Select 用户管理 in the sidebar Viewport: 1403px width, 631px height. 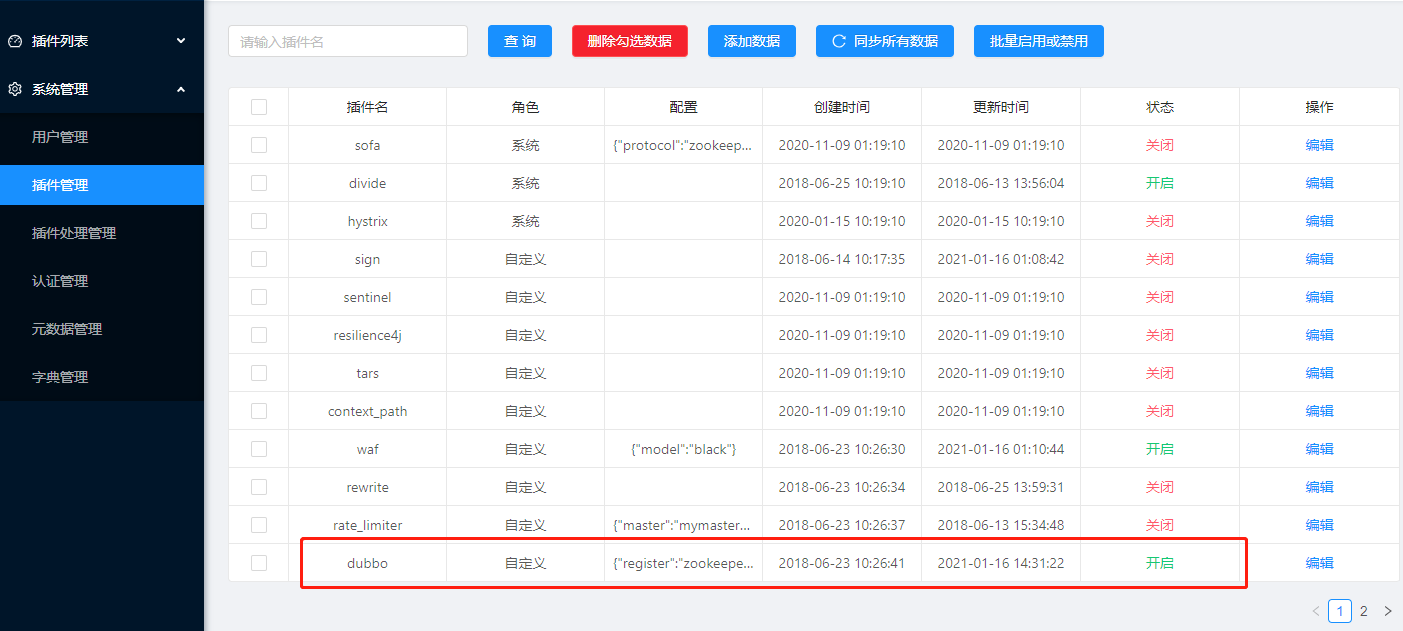tap(80, 136)
